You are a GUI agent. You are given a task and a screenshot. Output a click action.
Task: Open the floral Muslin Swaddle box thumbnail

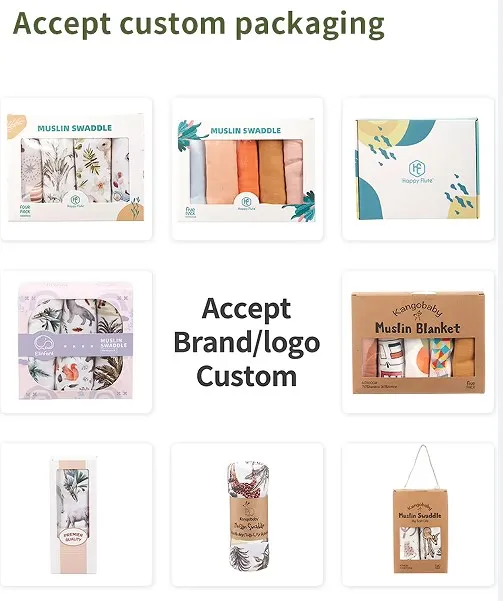[76, 169]
